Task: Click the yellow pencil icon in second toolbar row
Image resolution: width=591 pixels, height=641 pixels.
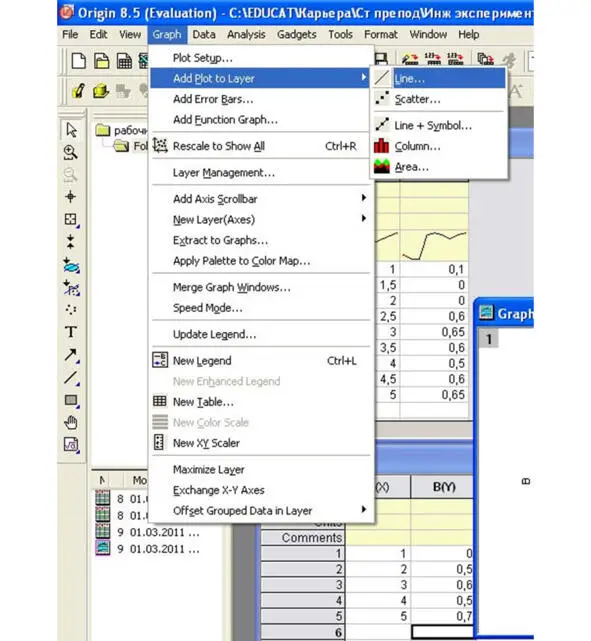Action: (78, 91)
